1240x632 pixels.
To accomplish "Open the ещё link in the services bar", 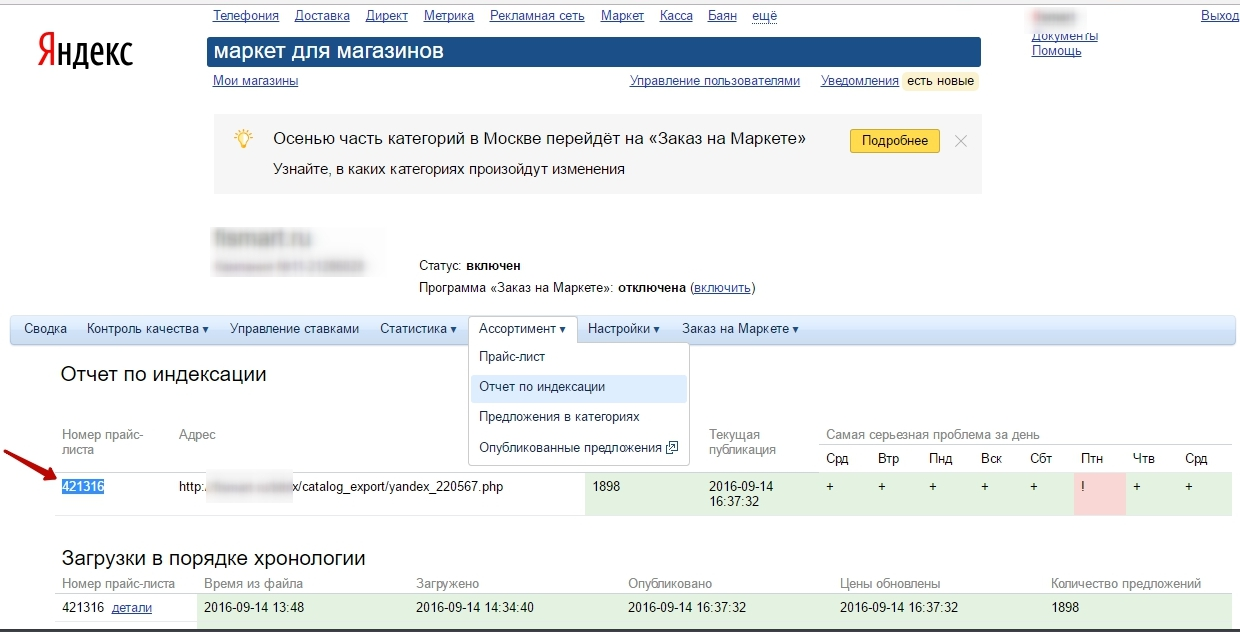I will 765,16.
